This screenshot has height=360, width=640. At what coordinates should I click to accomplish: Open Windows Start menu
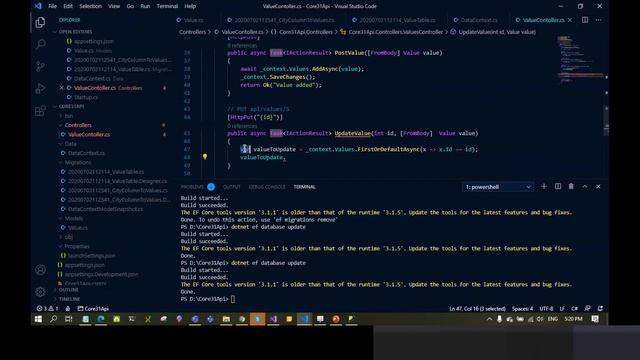tap(38, 319)
